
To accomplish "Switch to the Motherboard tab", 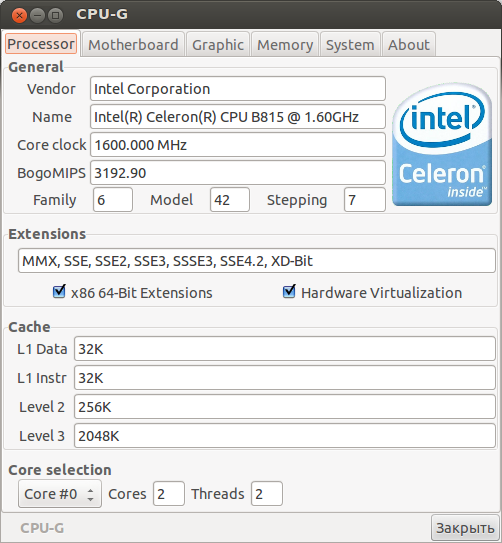I will [x=133, y=45].
